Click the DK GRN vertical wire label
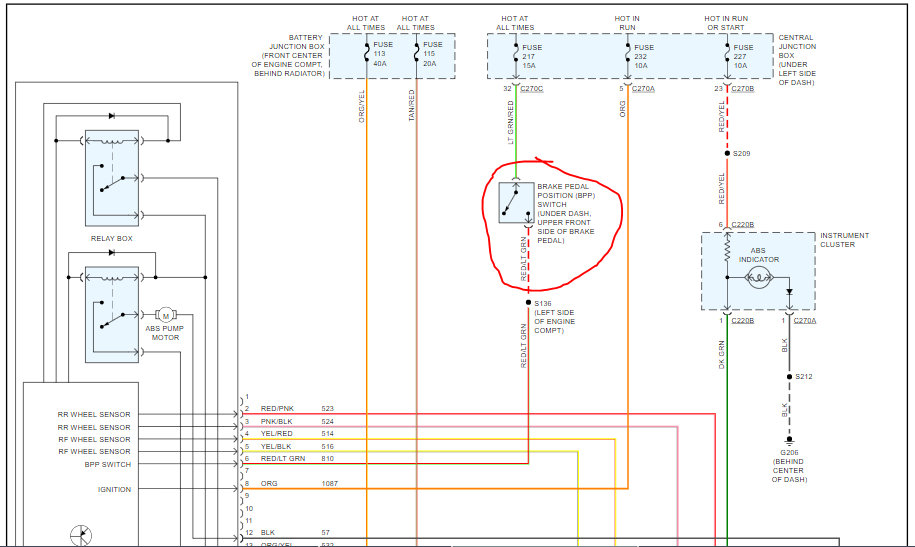 pos(722,355)
